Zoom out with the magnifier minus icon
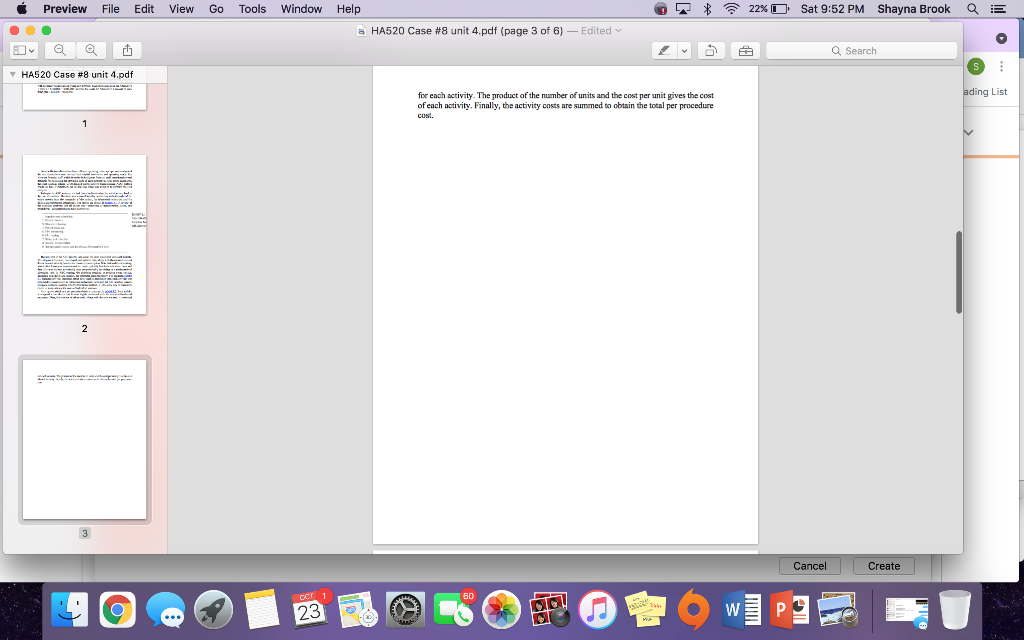This screenshot has width=1024, height=640. tap(60, 48)
